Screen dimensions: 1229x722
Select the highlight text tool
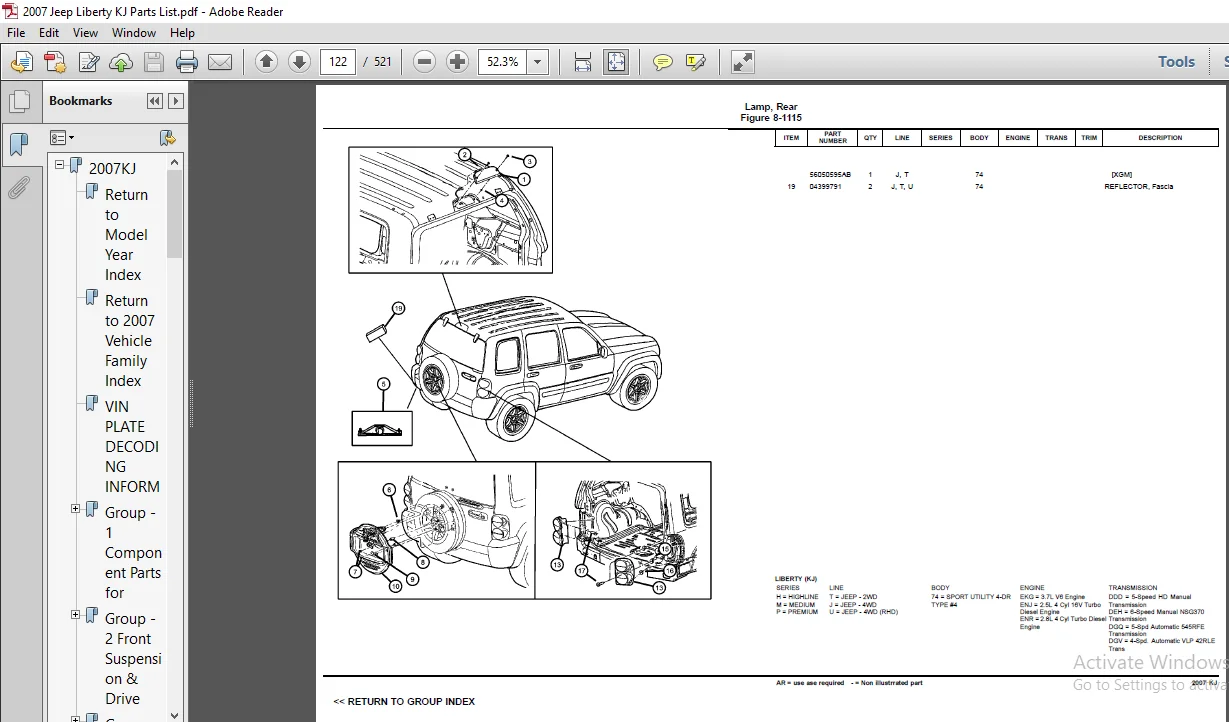click(696, 62)
